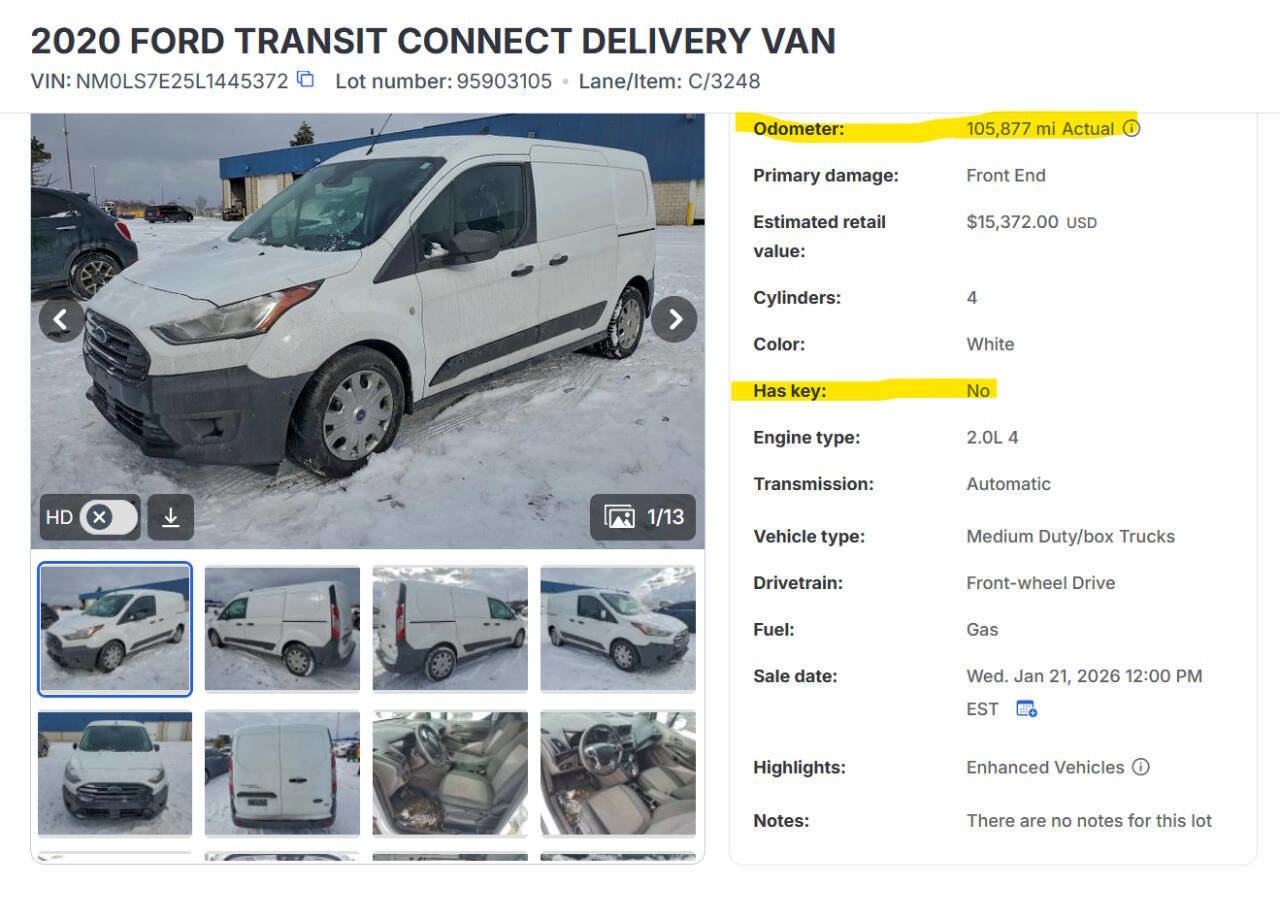Open the Notes section for this lot
Screen dimensions: 1280x916
(779, 820)
